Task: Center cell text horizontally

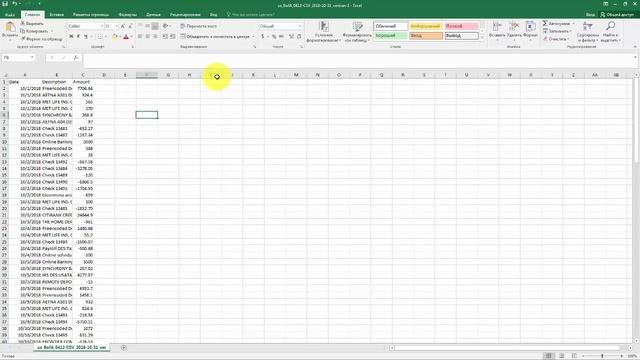Action: [147, 37]
